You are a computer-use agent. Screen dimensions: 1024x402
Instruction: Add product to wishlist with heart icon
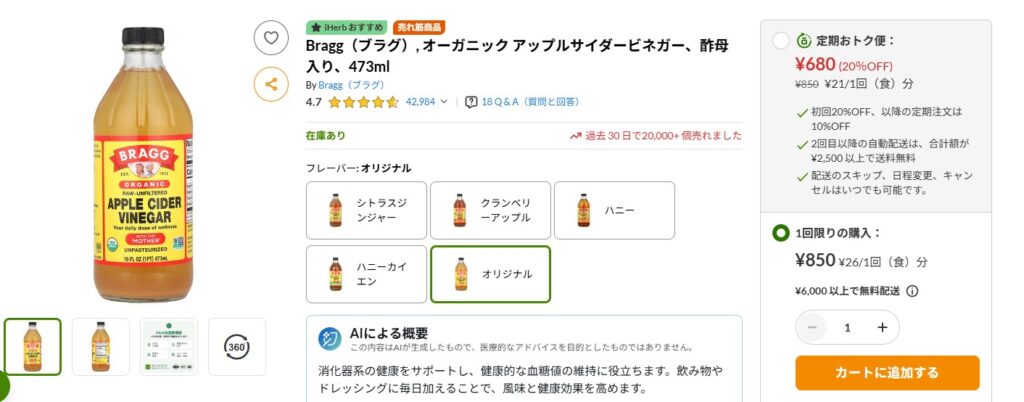[271, 38]
